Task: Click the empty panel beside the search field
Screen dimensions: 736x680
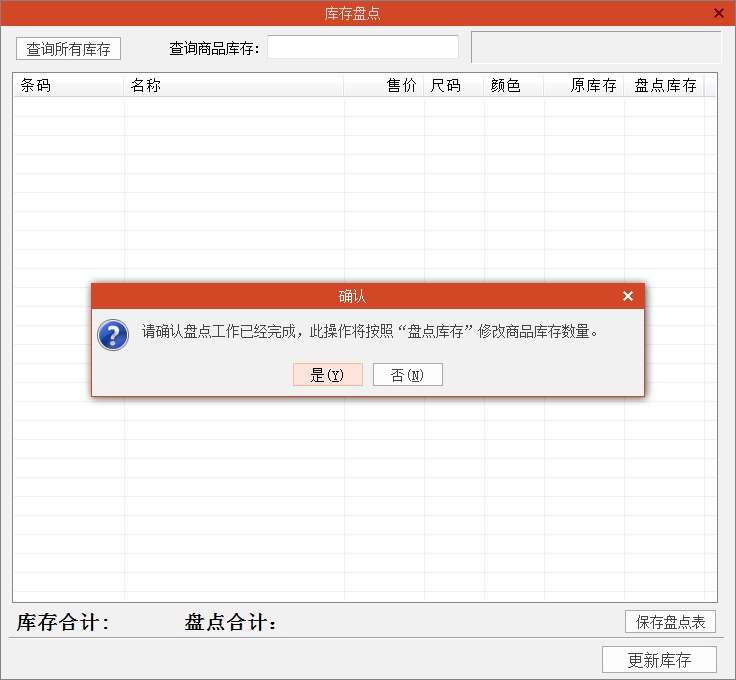Action: click(596, 47)
